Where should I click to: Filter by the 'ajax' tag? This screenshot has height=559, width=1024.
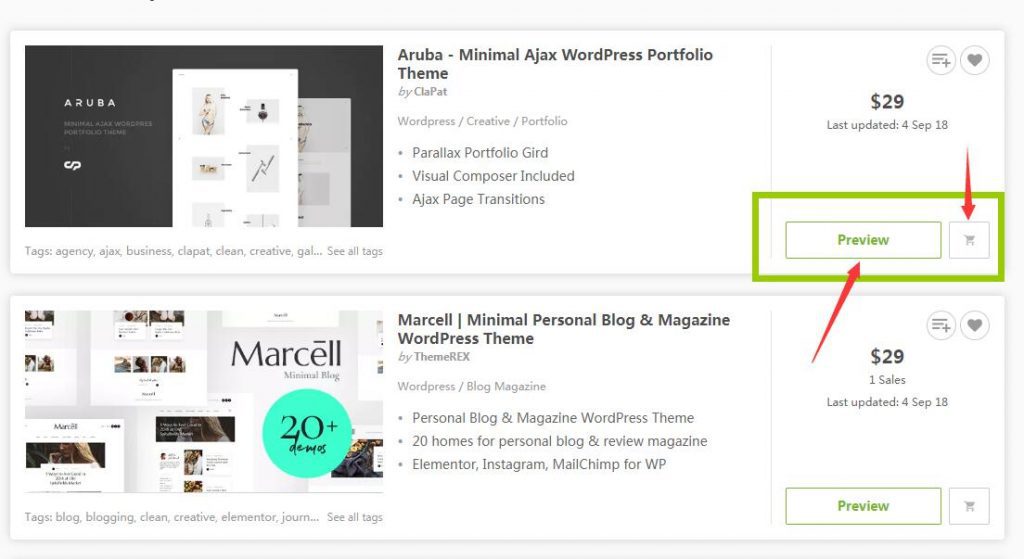click(x=110, y=251)
